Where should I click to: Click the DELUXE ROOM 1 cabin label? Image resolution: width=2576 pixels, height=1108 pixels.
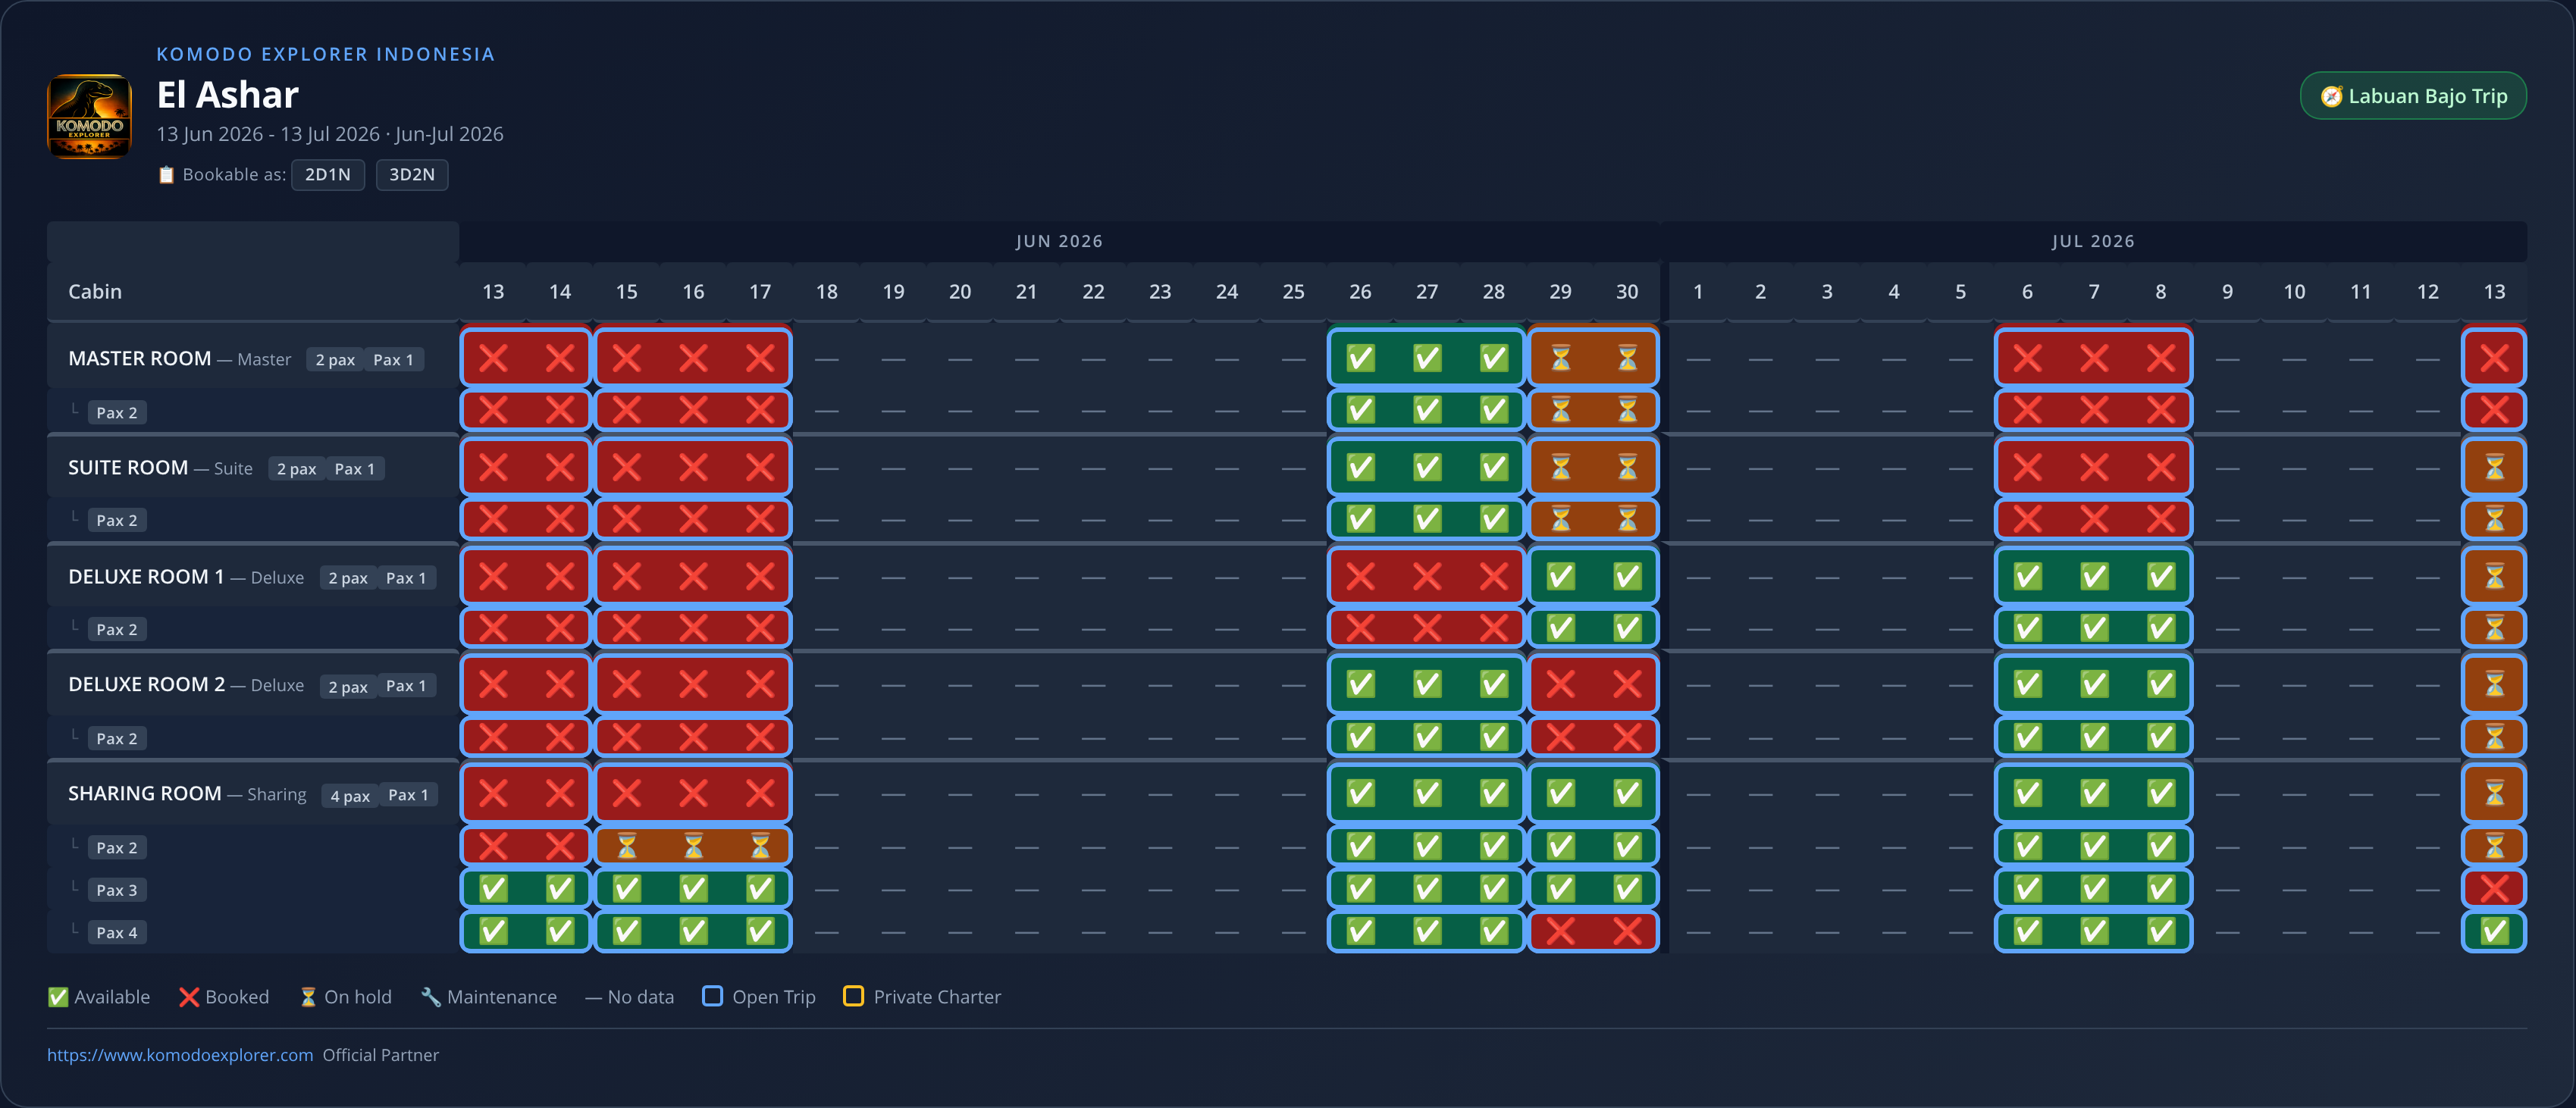146,576
